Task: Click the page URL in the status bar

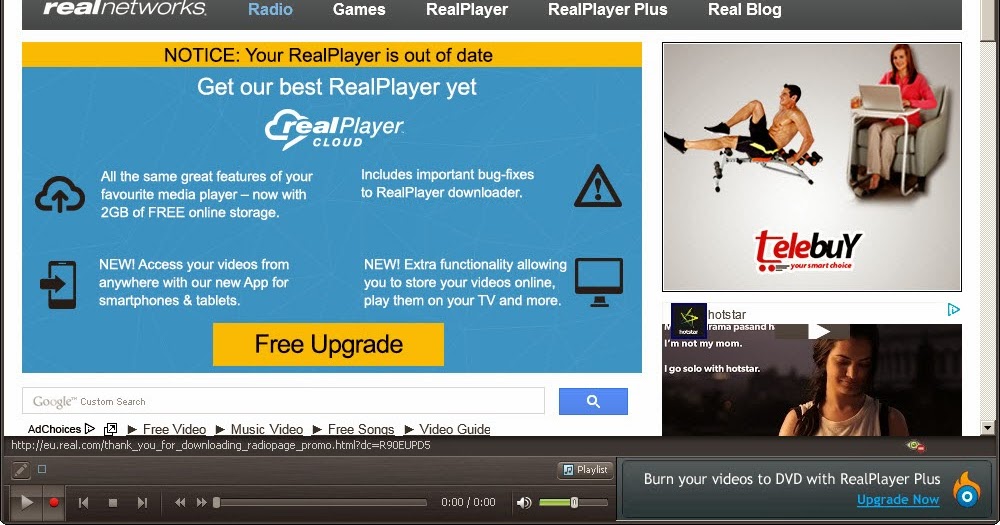Action: pyautogui.click(x=221, y=445)
